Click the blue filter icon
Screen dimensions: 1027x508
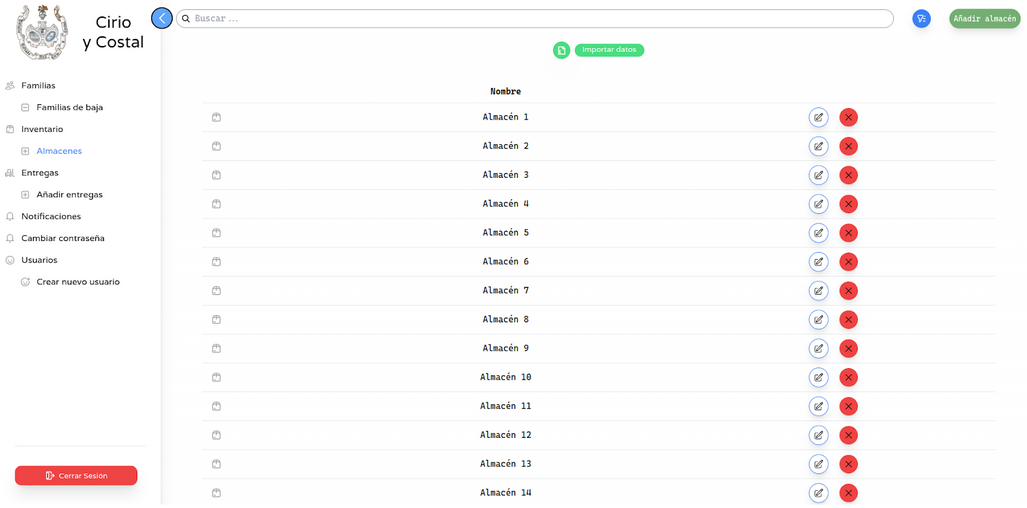[x=921, y=19]
